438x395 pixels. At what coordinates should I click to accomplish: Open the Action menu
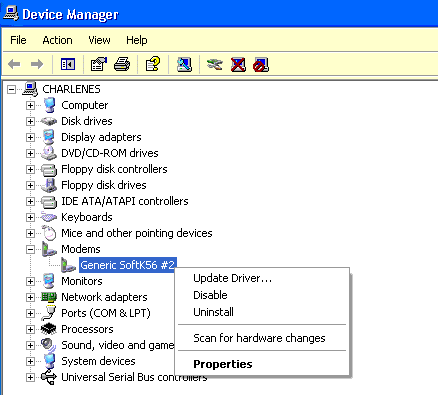pyautogui.click(x=57, y=40)
